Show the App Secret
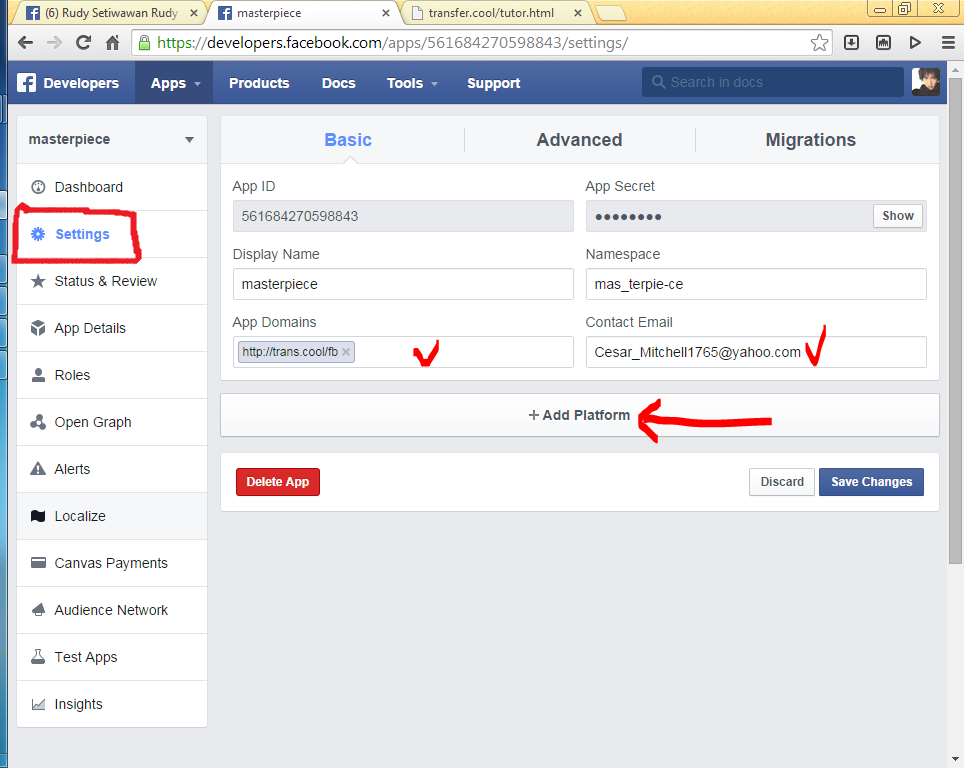Viewport: 964px width, 768px height. pyautogui.click(x=898, y=216)
